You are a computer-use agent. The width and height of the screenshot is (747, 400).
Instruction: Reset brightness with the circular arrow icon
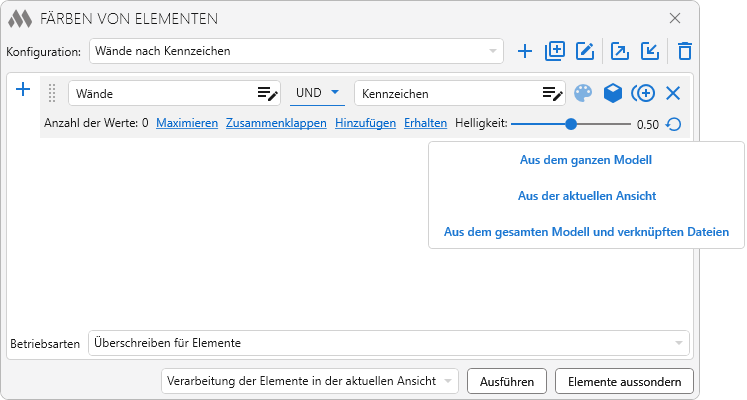point(674,125)
